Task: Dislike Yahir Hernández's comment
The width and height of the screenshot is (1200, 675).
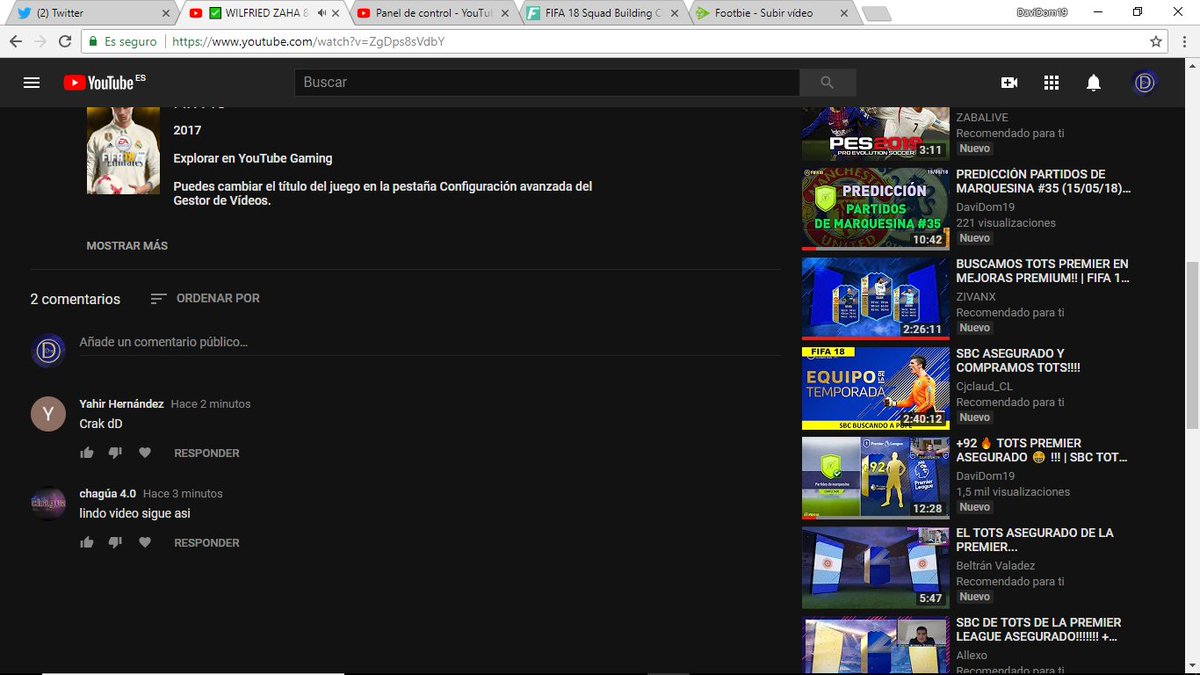Action: [115, 453]
